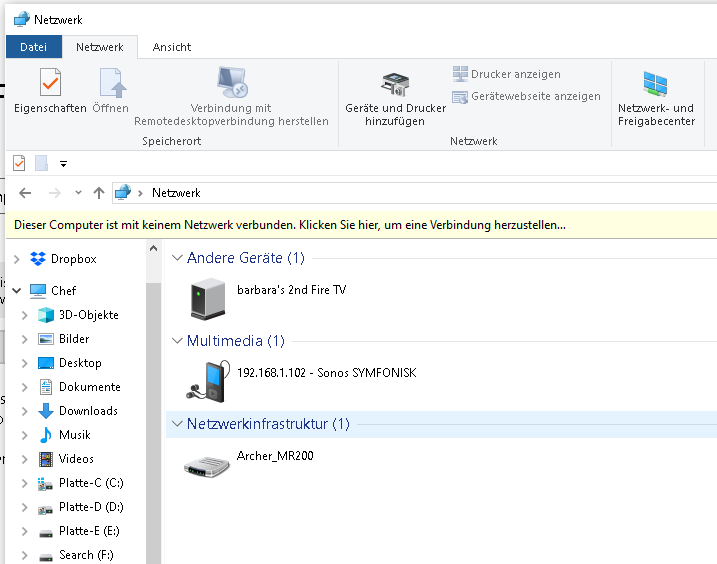Click the text barbara's 2nd Fire TV

click(x=292, y=290)
